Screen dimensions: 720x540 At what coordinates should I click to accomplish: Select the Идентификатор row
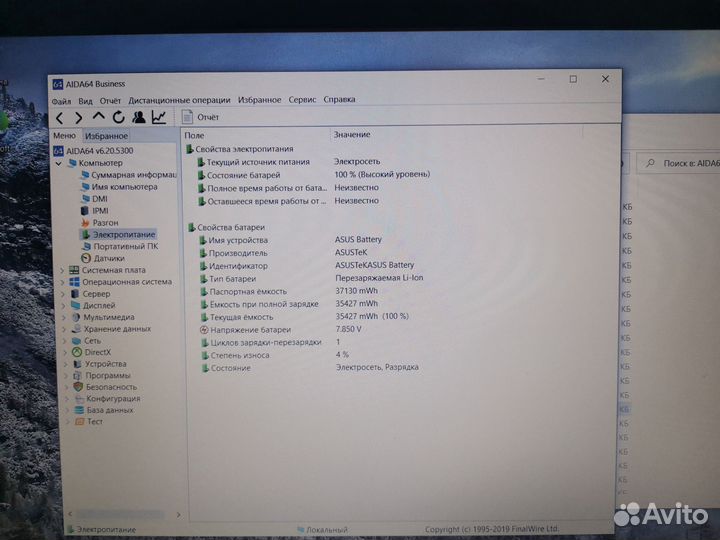tap(314, 265)
